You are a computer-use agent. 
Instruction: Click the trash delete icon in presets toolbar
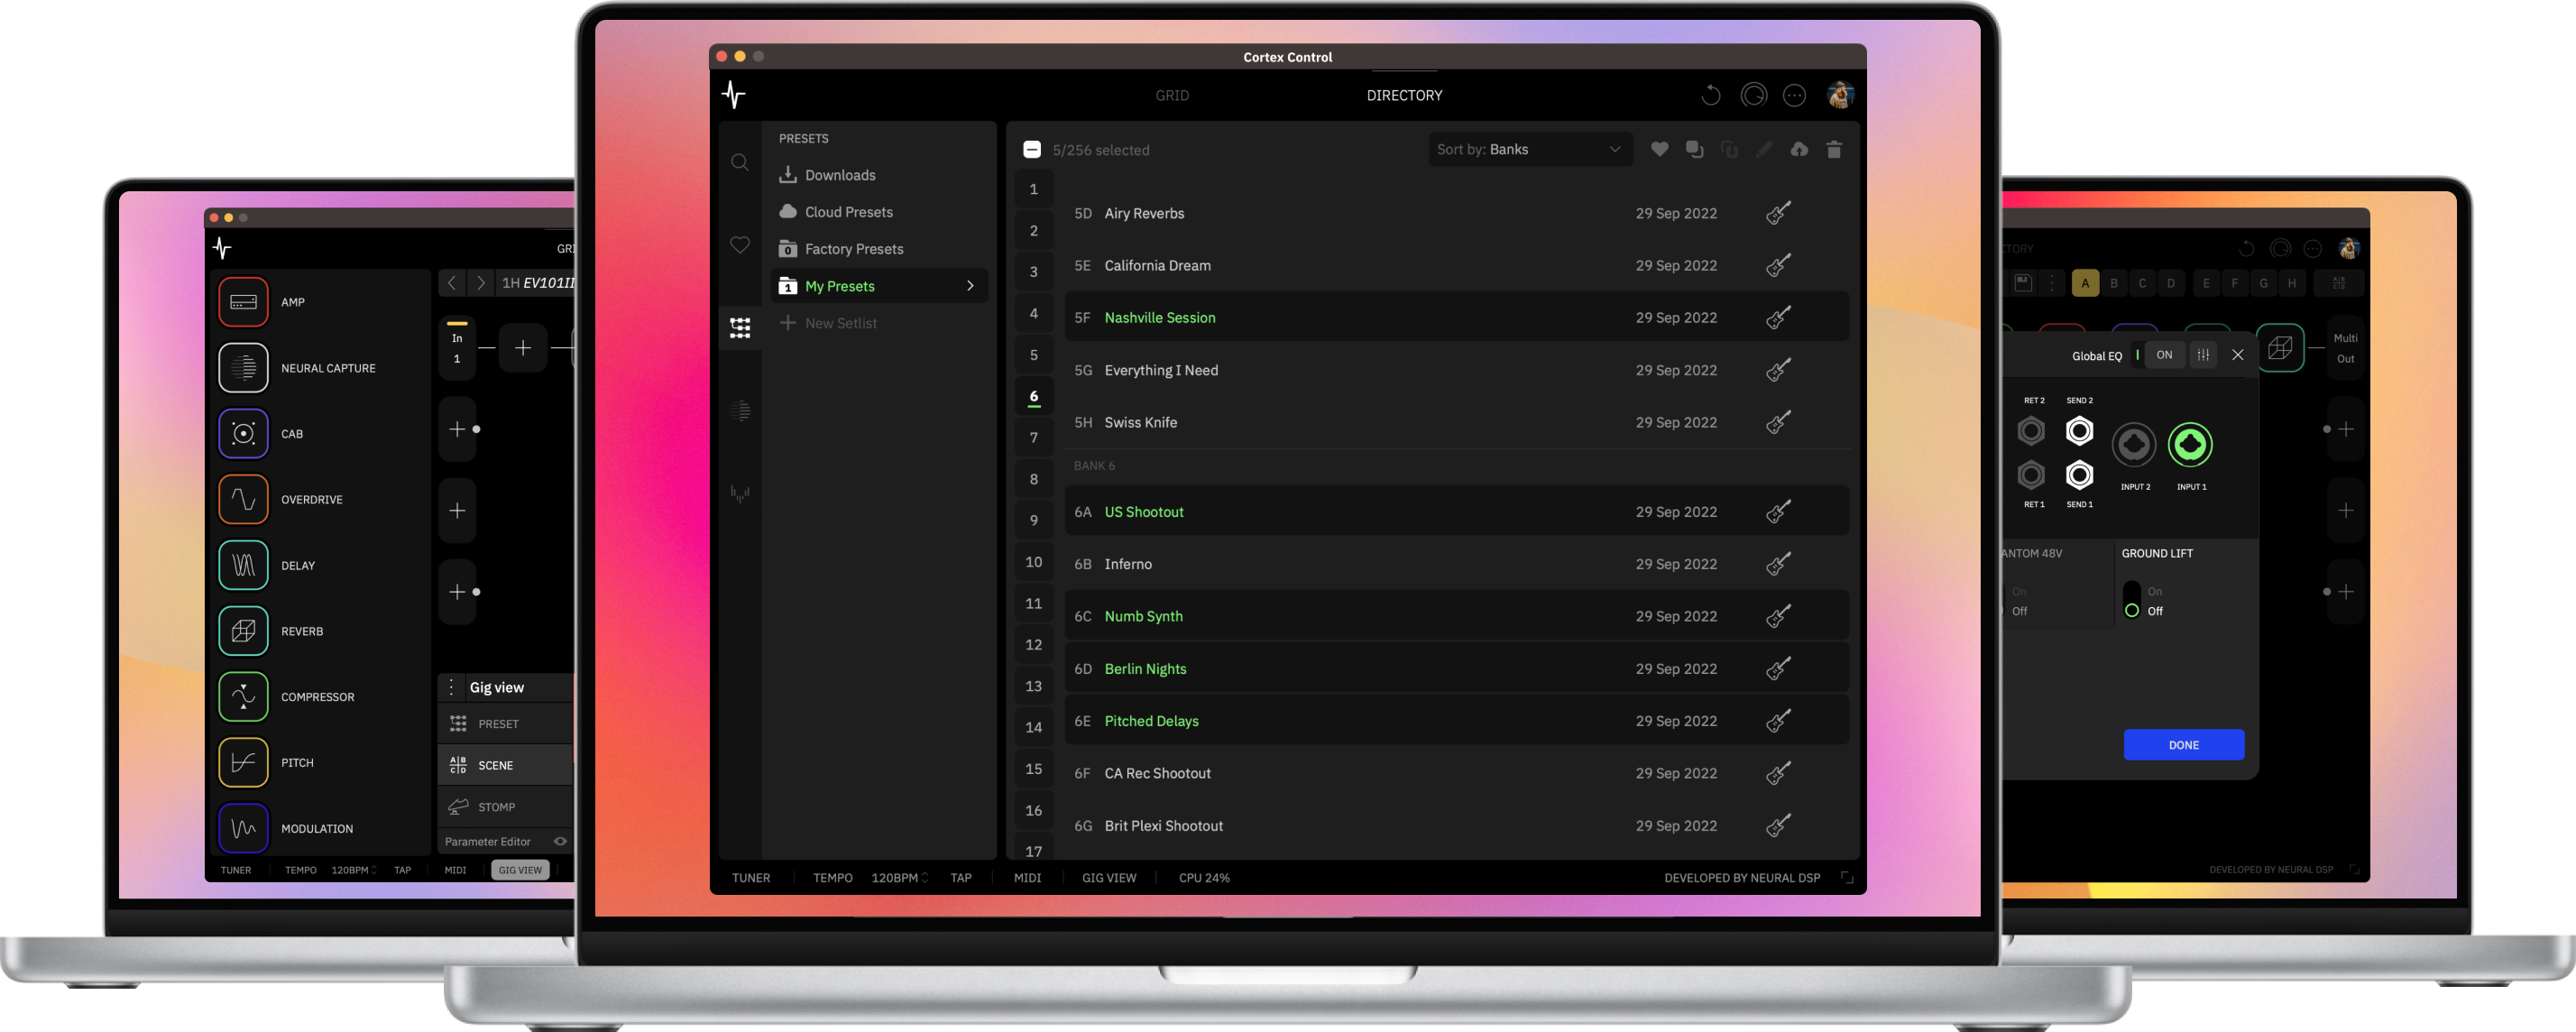coord(1833,150)
